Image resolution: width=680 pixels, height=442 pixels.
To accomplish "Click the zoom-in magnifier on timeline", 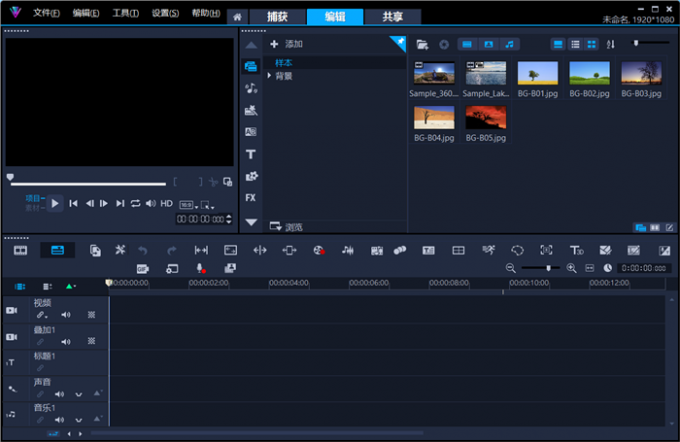I will (571, 268).
